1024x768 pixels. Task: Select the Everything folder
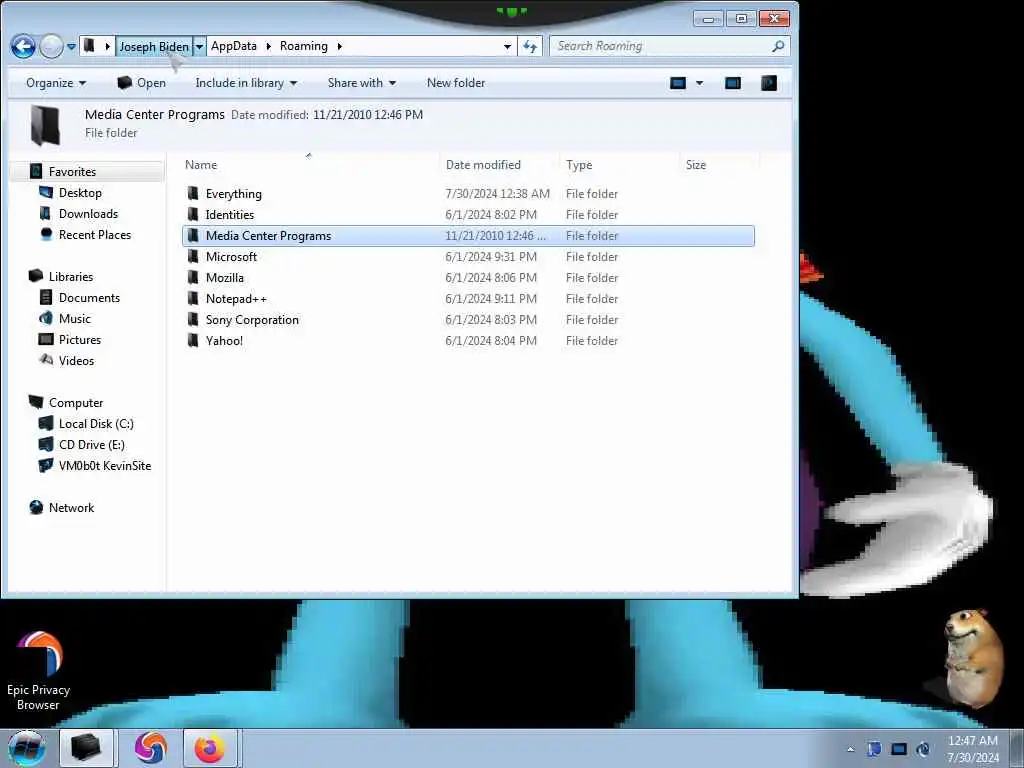[x=233, y=194]
